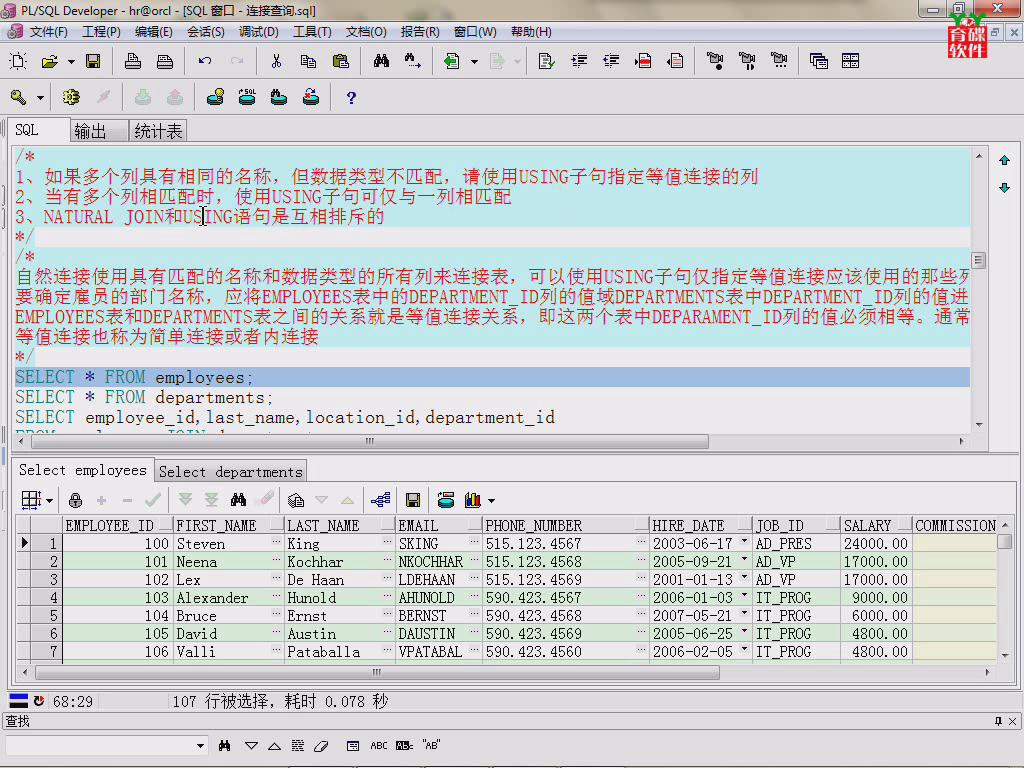Click the SELECT * FROM departments line
This screenshot has width=1024, height=768.
(144, 397)
